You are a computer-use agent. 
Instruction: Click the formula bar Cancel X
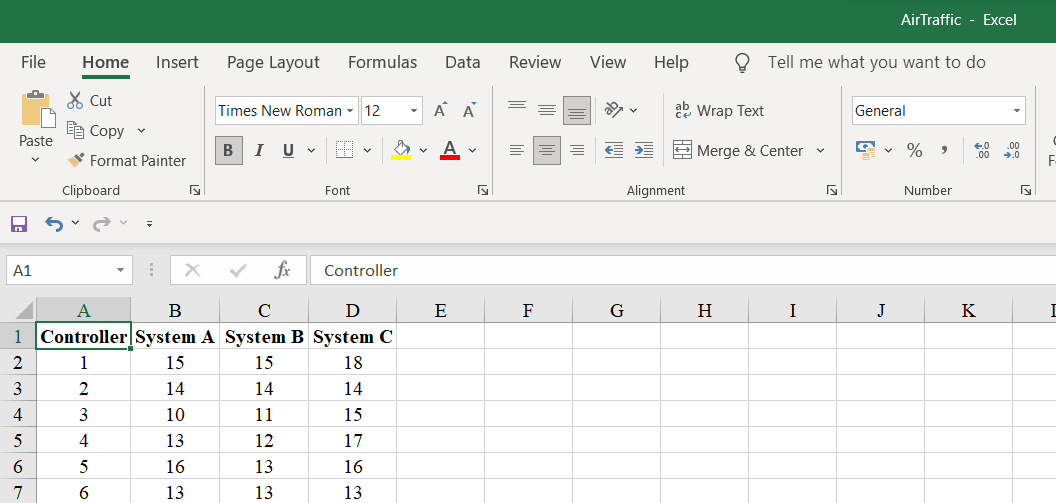(x=193, y=271)
